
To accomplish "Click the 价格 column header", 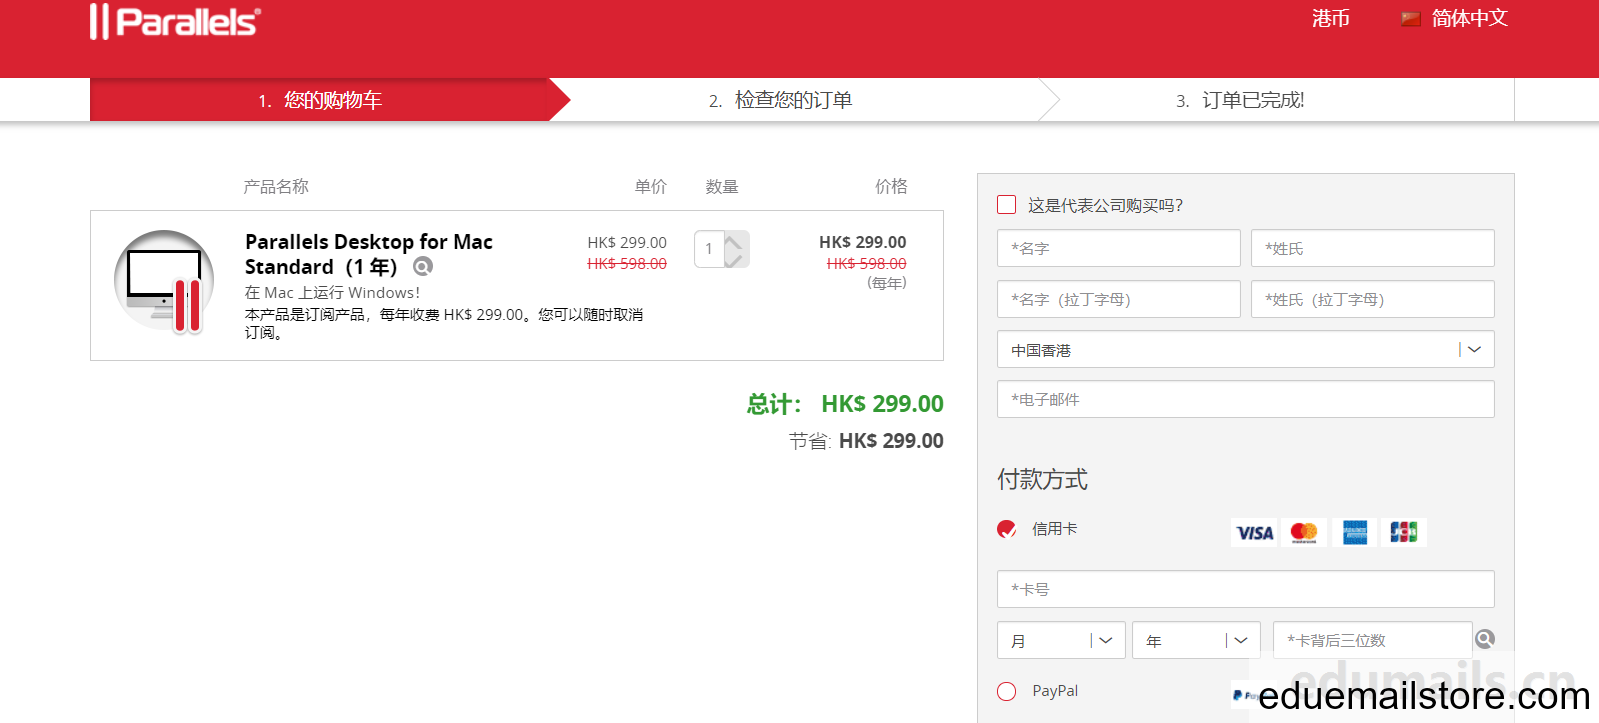I will click(891, 186).
